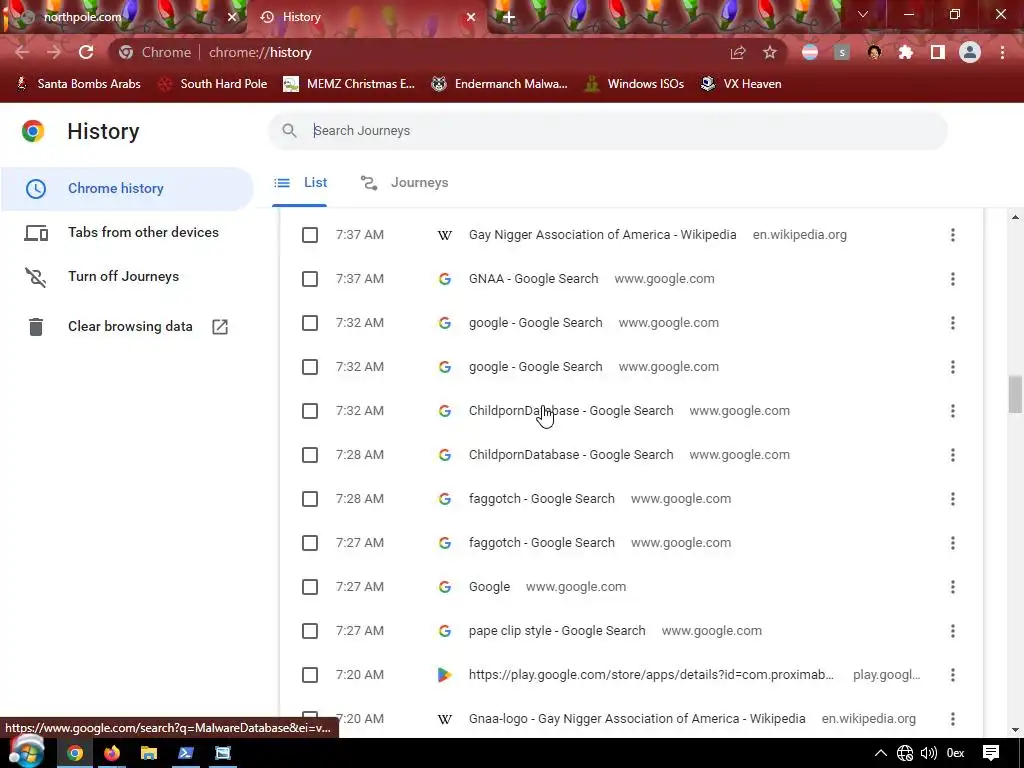
Task: Close the History tab
Action: click(x=471, y=18)
